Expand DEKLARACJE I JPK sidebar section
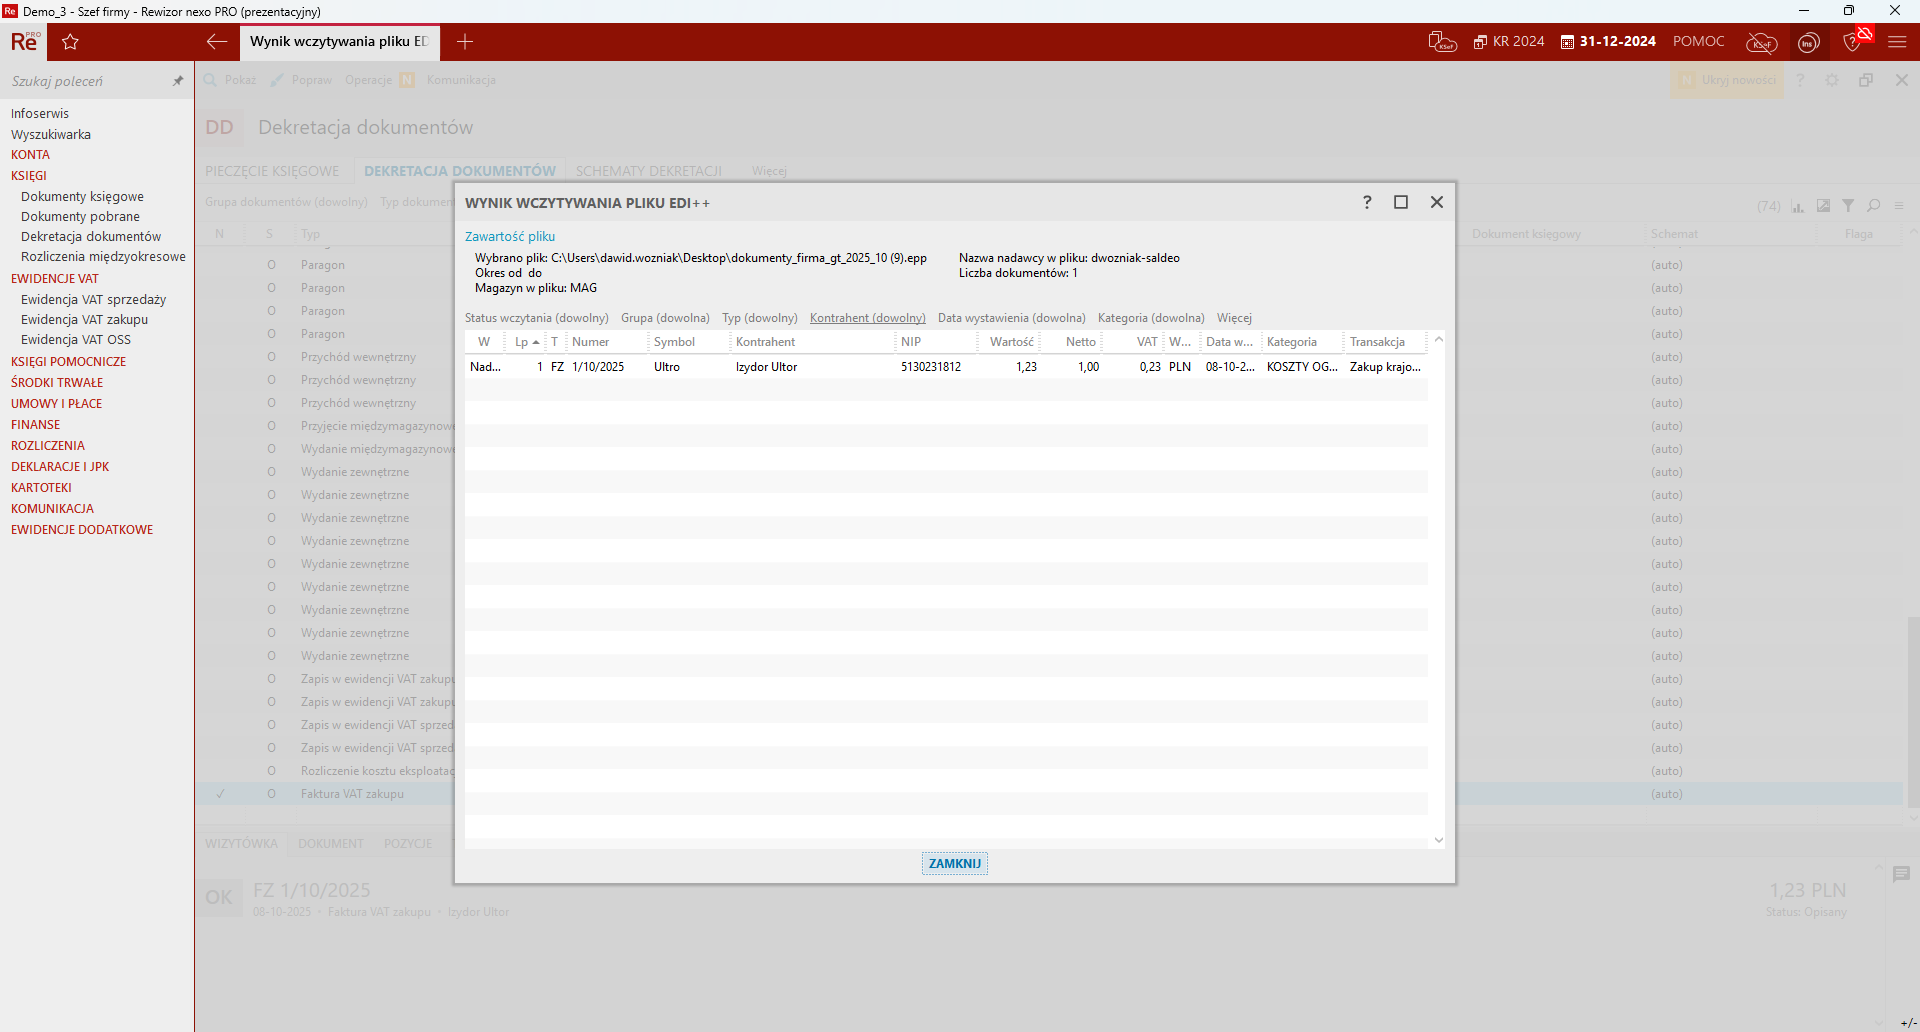1920x1032 pixels. pyautogui.click(x=60, y=467)
